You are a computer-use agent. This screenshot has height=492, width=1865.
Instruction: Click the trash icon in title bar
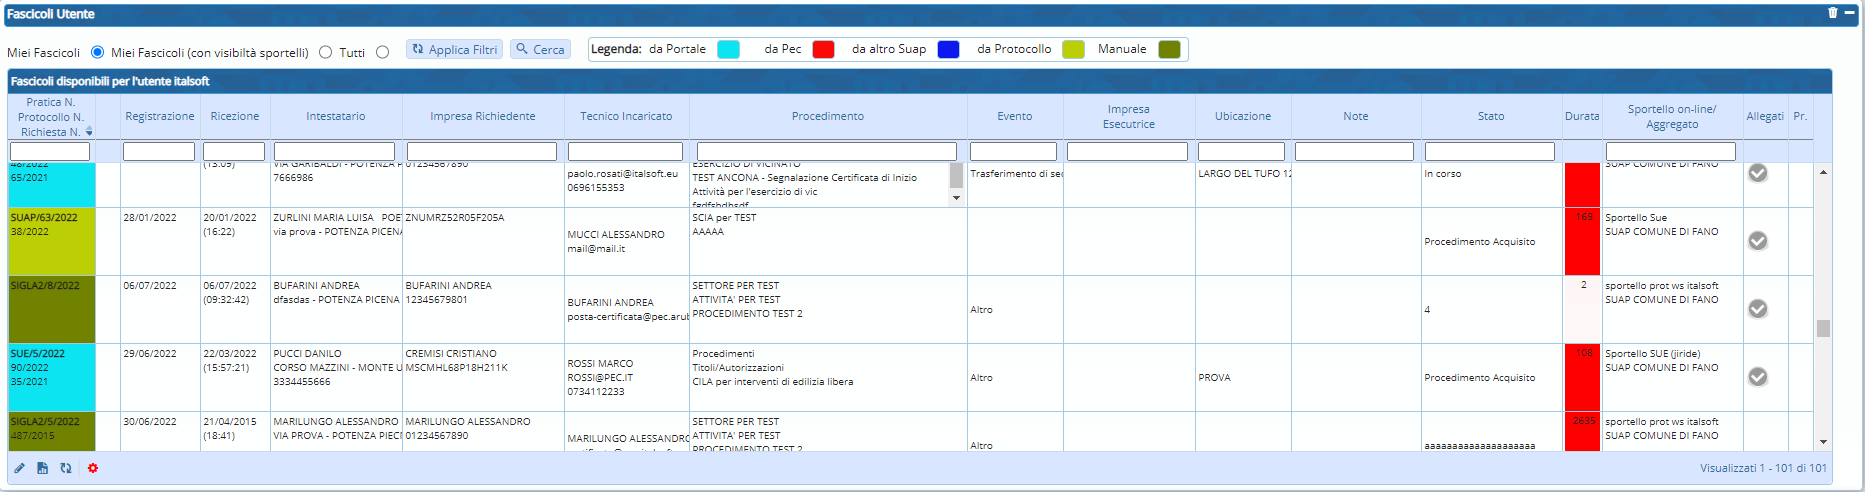point(1832,13)
